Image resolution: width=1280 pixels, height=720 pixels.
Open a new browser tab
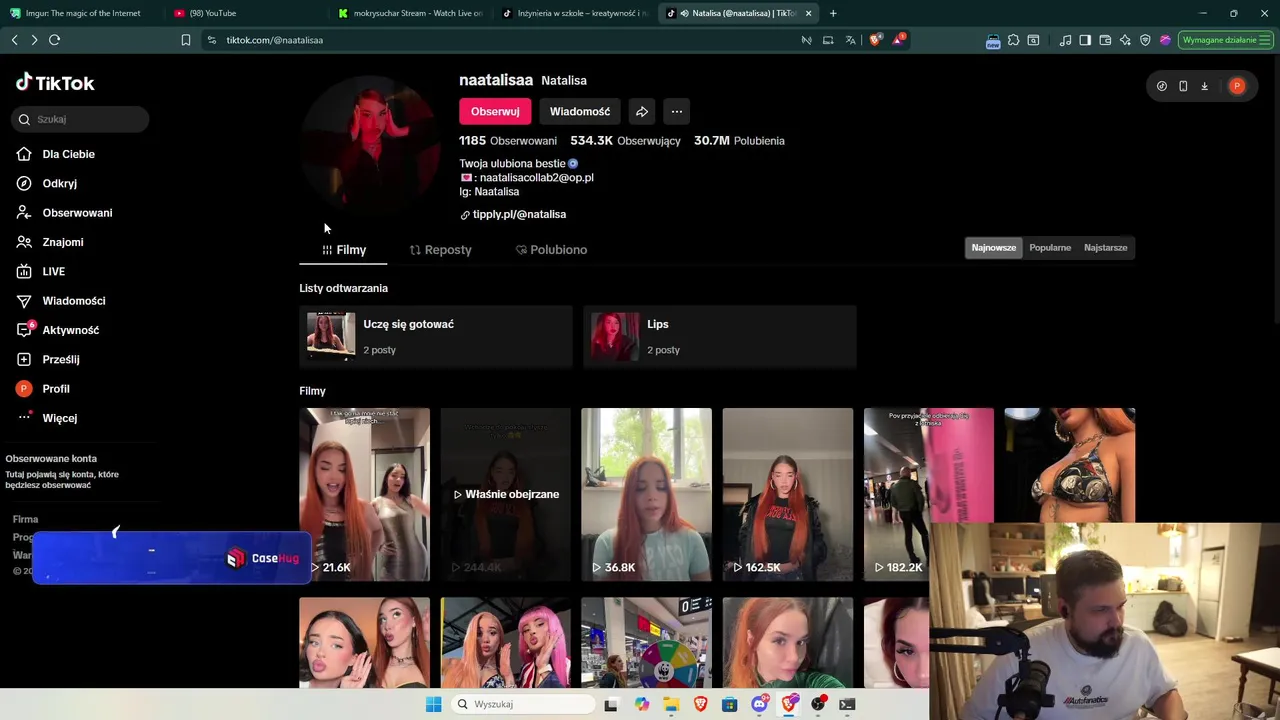(x=833, y=13)
